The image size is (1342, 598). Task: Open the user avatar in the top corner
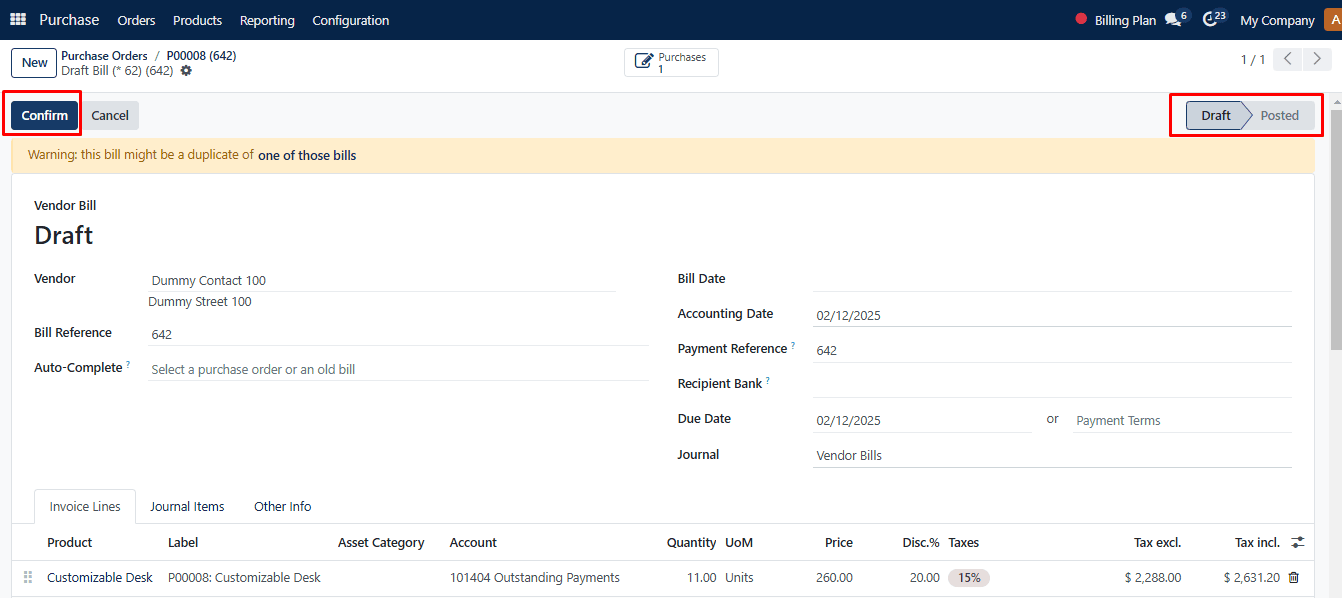click(x=1332, y=20)
